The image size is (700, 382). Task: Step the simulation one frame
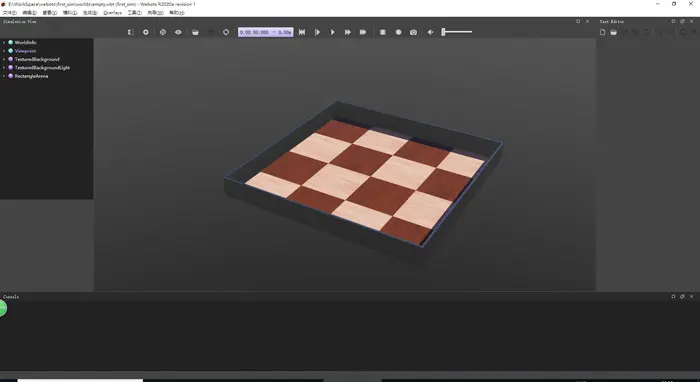coord(317,32)
